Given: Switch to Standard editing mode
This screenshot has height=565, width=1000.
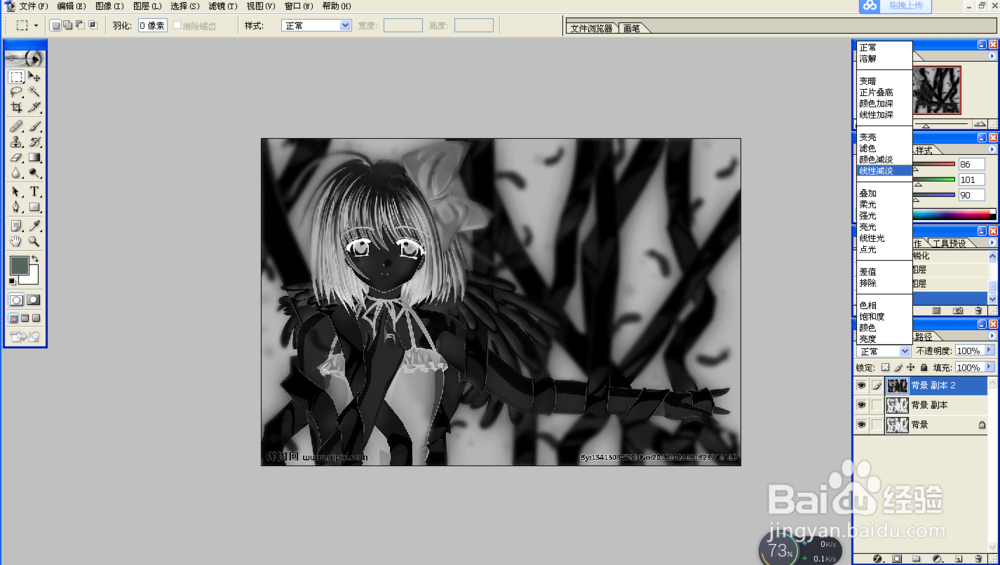Looking at the screenshot, I should [17, 300].
